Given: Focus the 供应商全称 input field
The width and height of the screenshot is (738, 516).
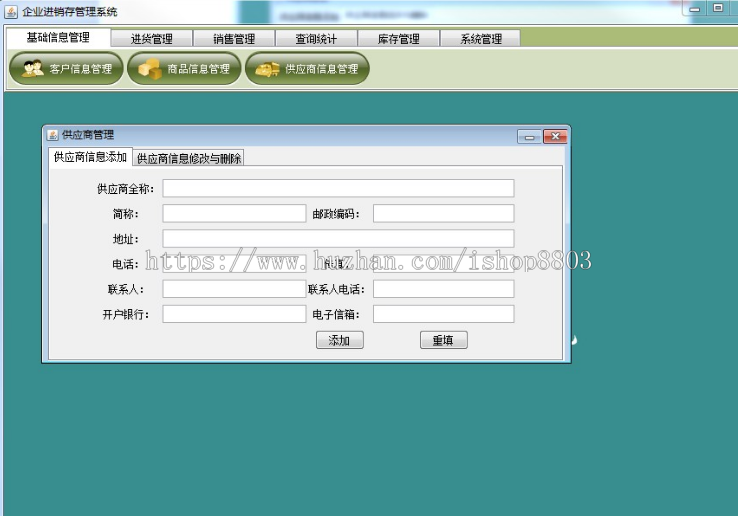Looking at the screenshot, I should (x=338, y=188).
